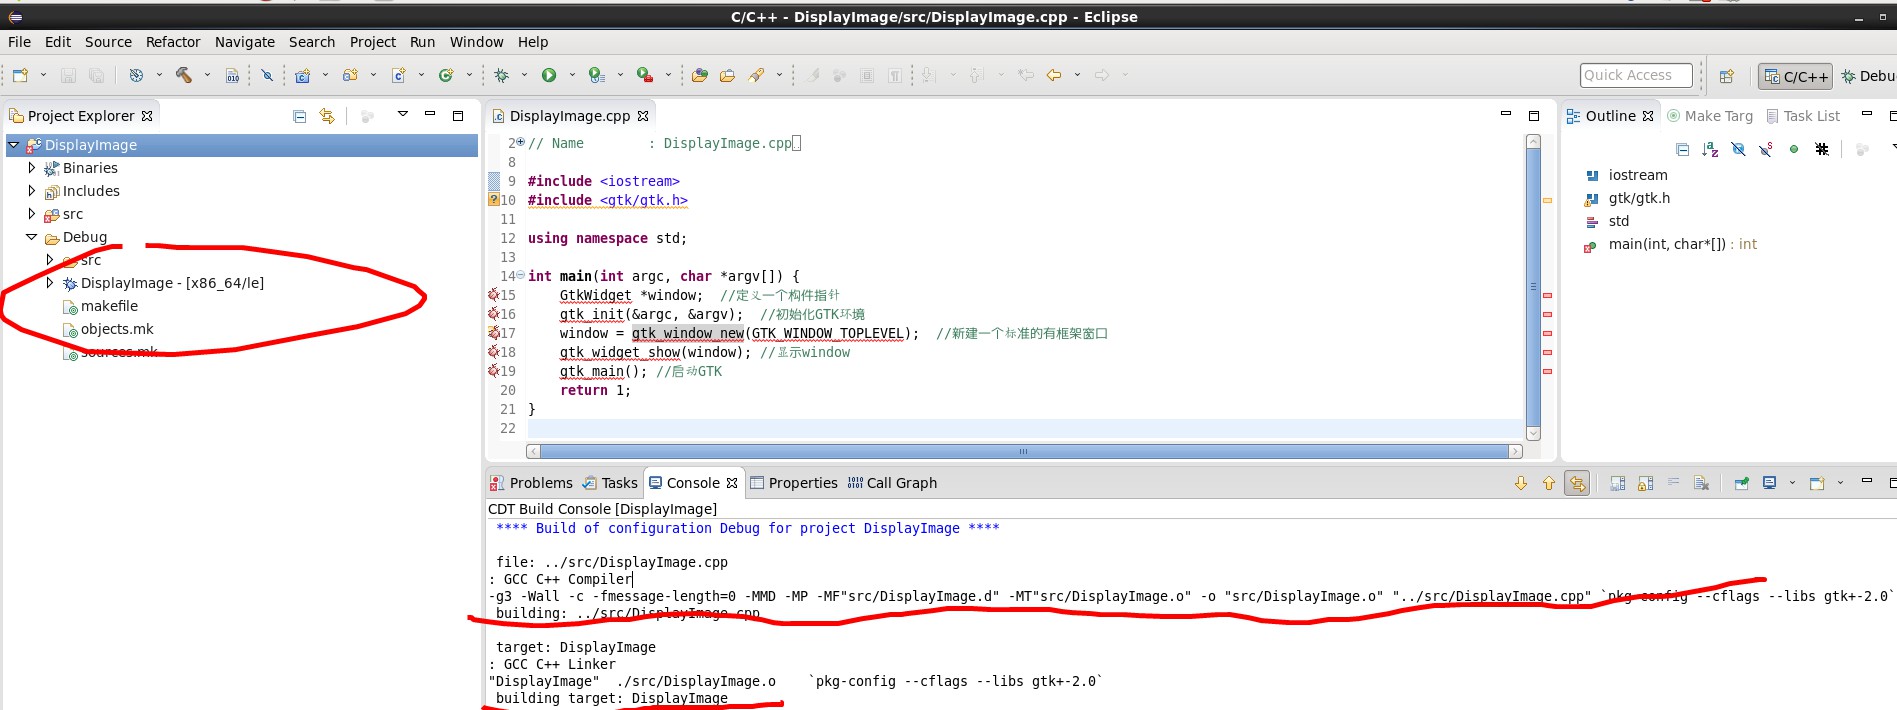Toggle the Console scroll lock/wrap highlighted button

(x=1577, y=484)
